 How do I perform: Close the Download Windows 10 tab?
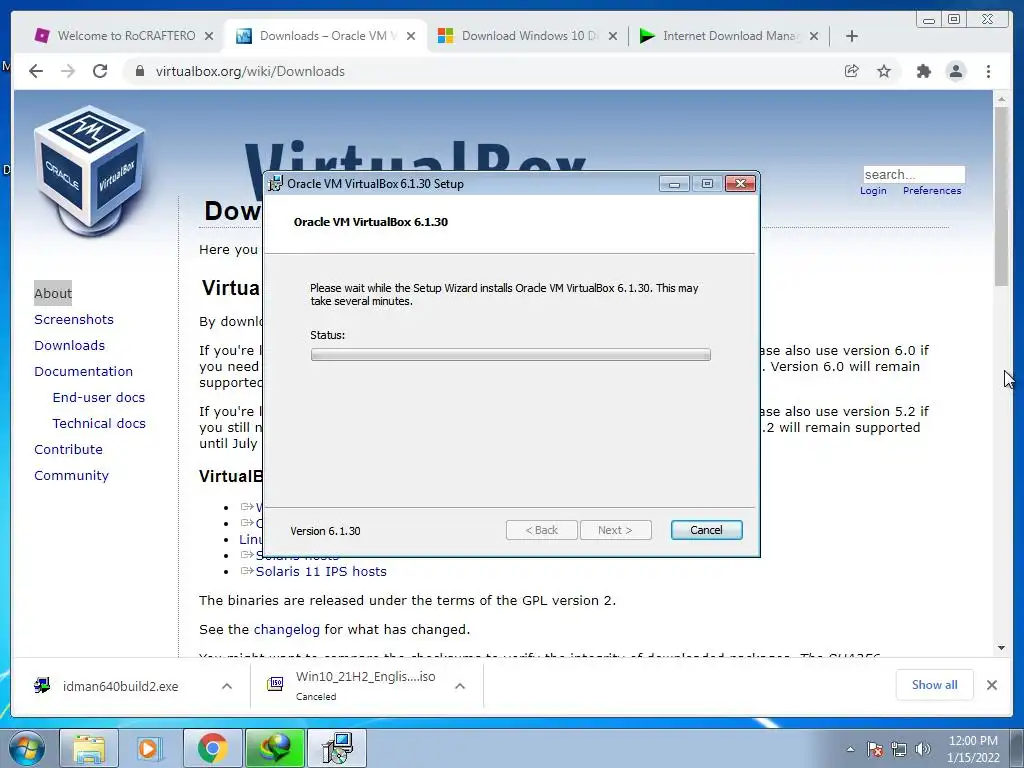pos(613,36)
